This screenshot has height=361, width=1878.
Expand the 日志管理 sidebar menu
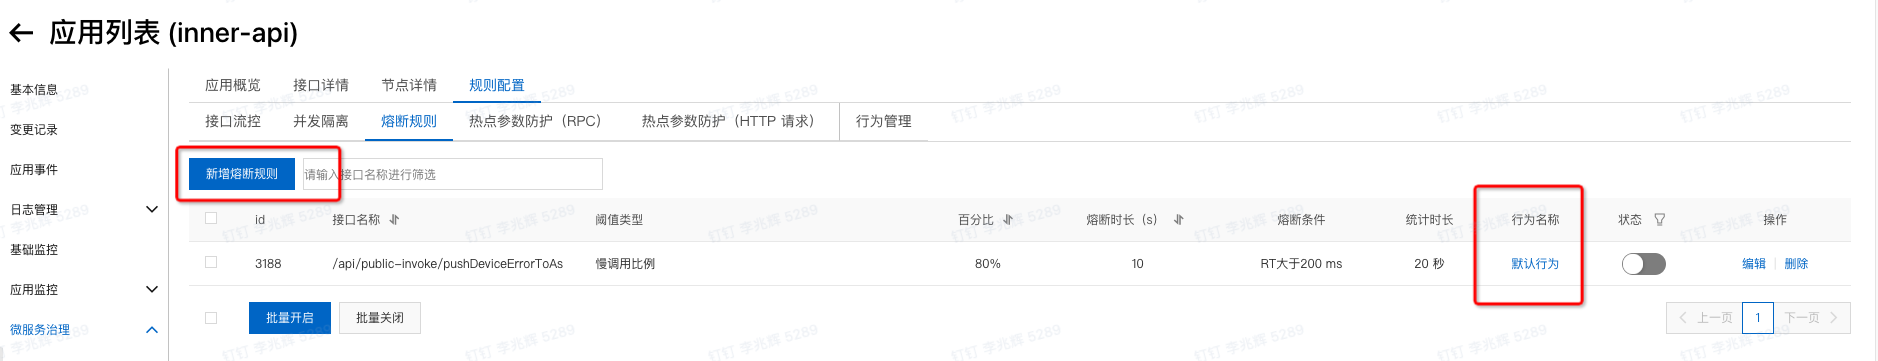tap(152, 209)
